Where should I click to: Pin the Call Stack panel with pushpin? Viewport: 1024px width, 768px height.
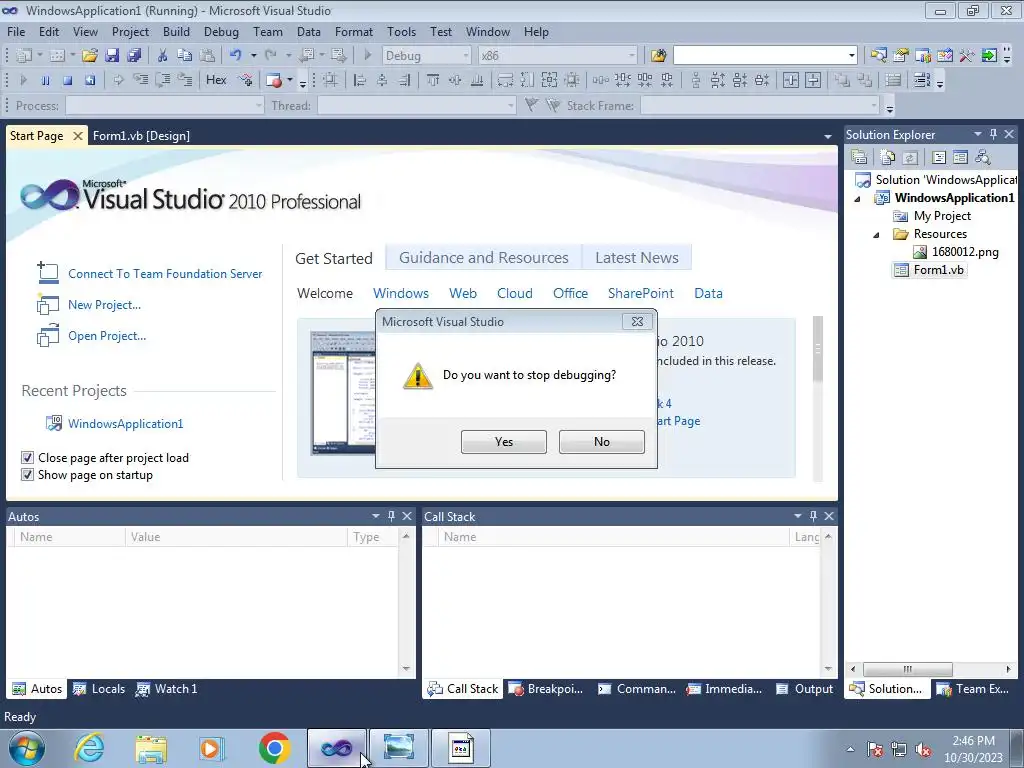pos(813,516)
